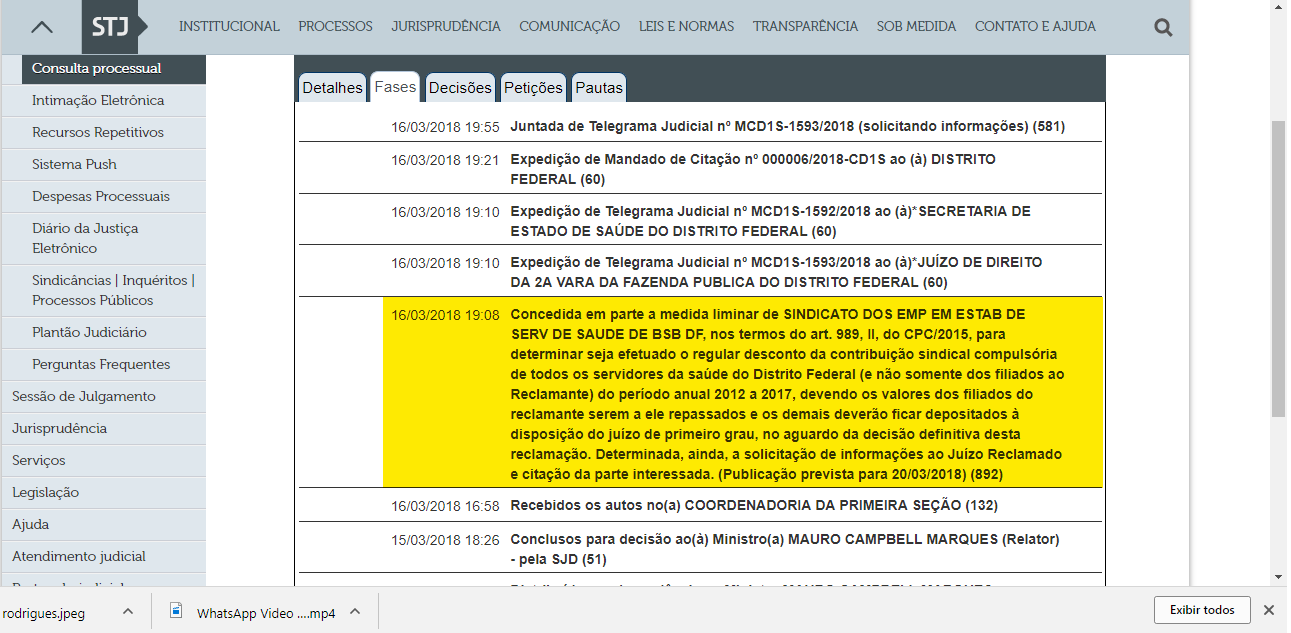Switch to the Detalhes tab
Image resolution: width=1291 pixels, height=633 pixels.
pyautogui.click(x=332, y=88)
